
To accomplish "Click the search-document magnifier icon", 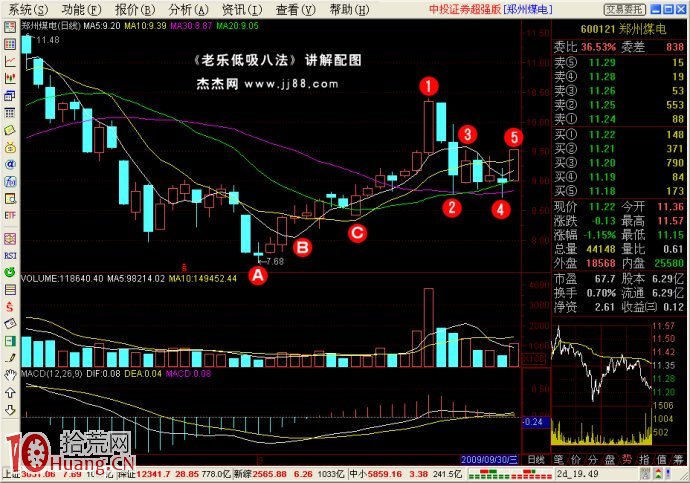I will point(10,198).
